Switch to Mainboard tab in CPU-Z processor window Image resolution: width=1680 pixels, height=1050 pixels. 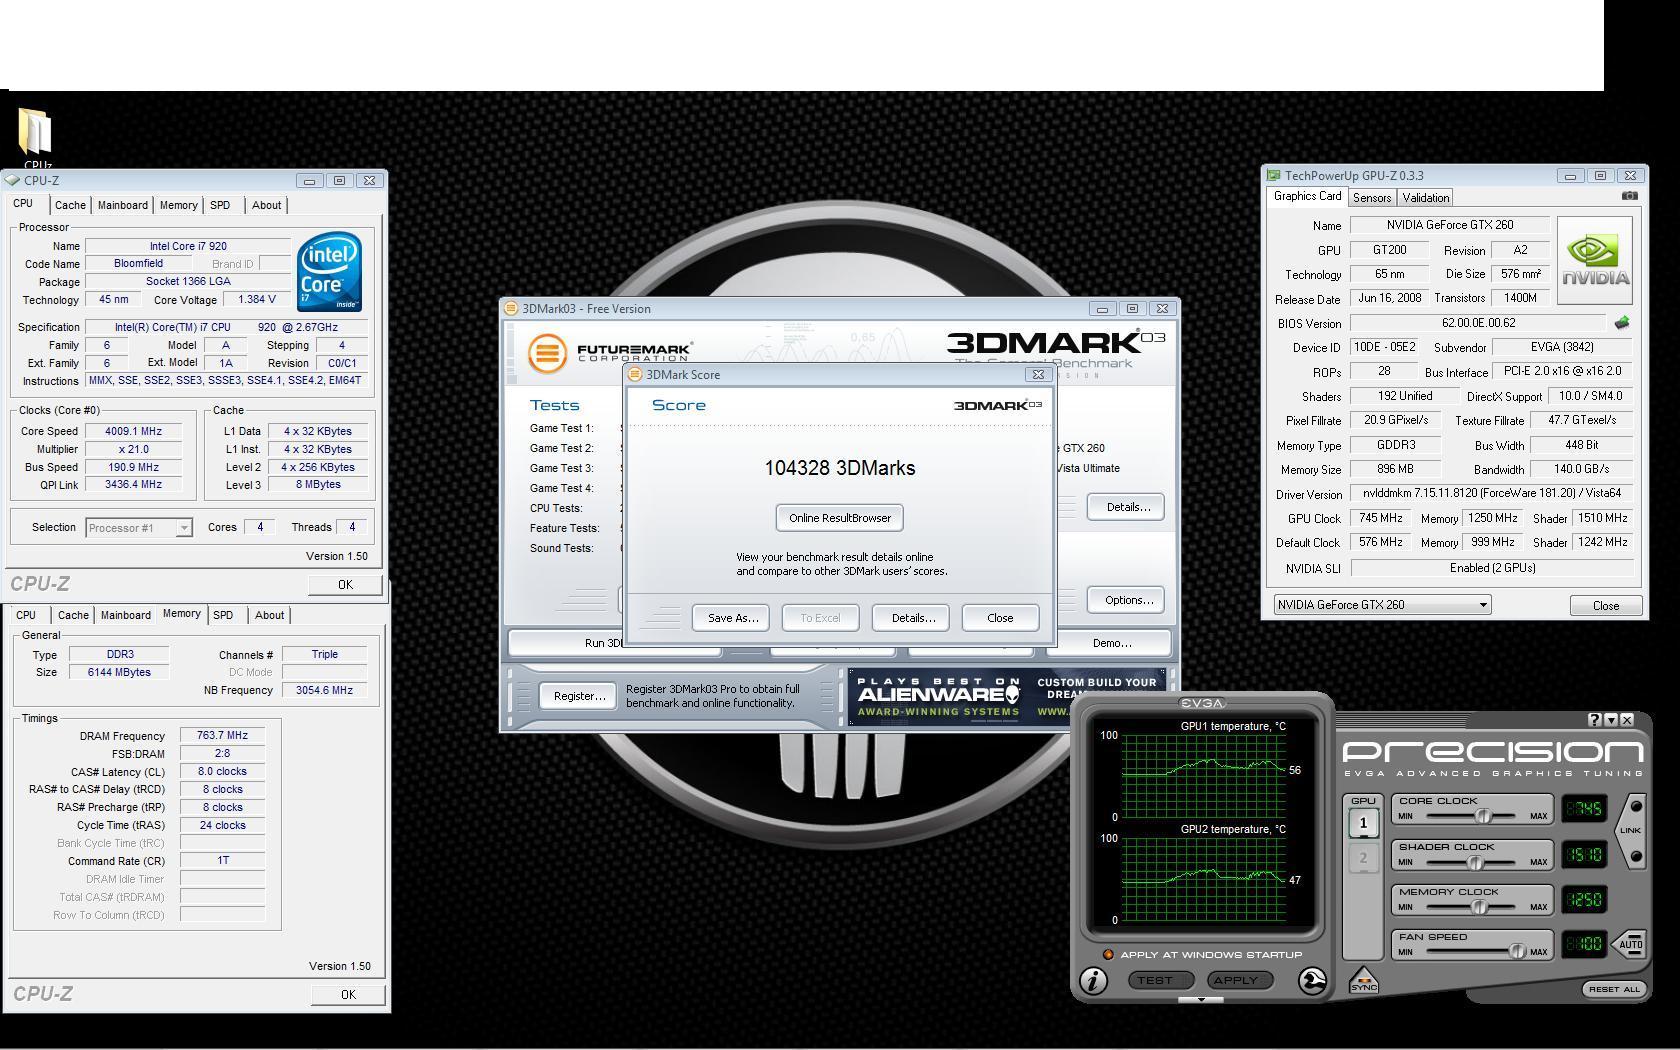[123, 205]
